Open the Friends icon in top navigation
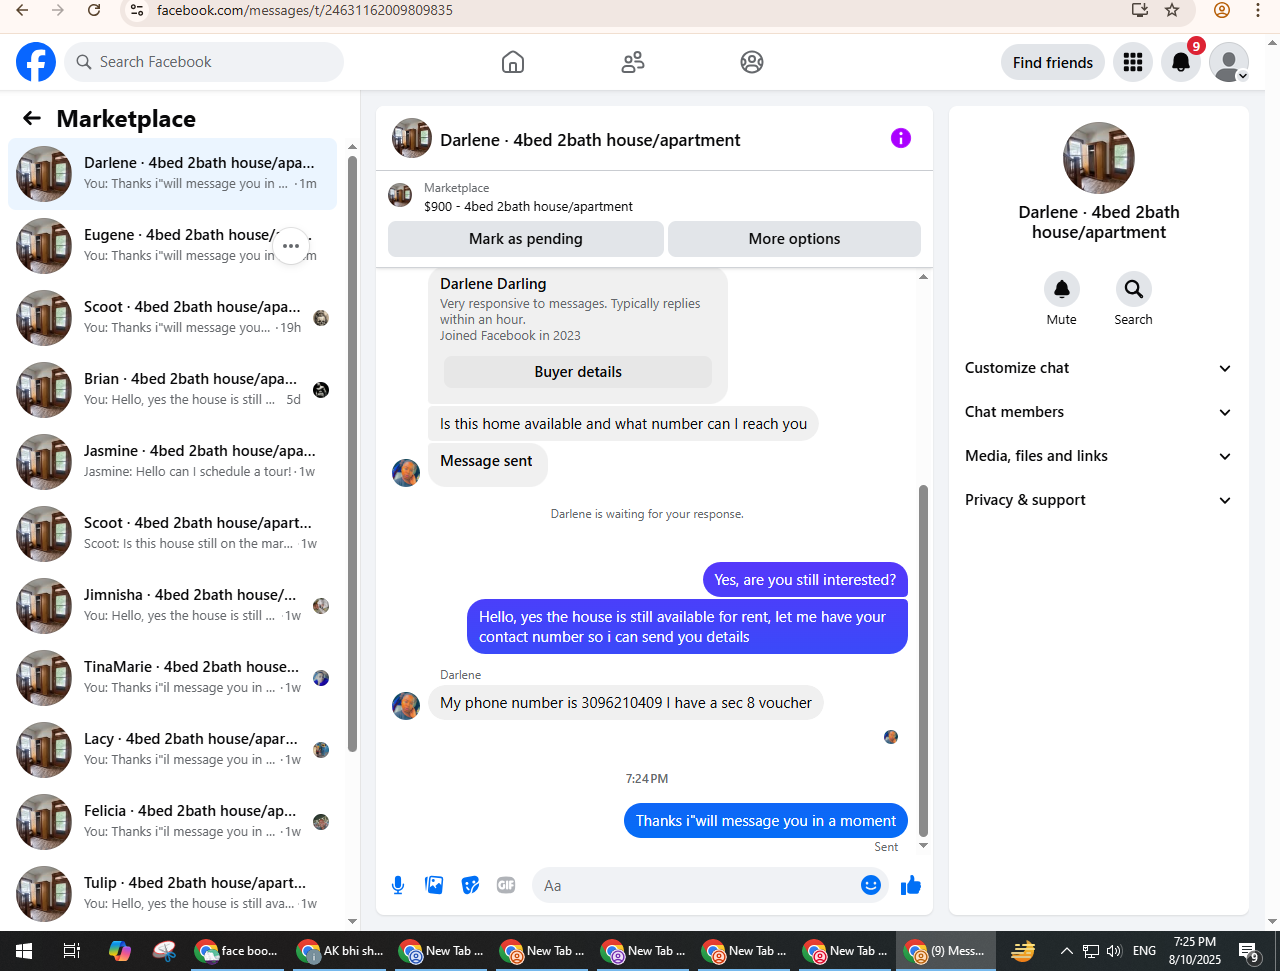 tap(633, 62)
